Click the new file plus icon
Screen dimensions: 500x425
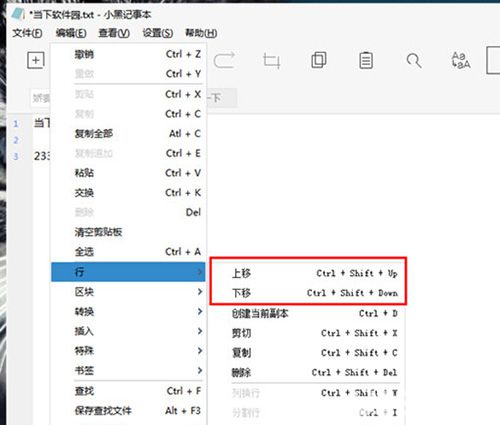[x=36, y=60]
